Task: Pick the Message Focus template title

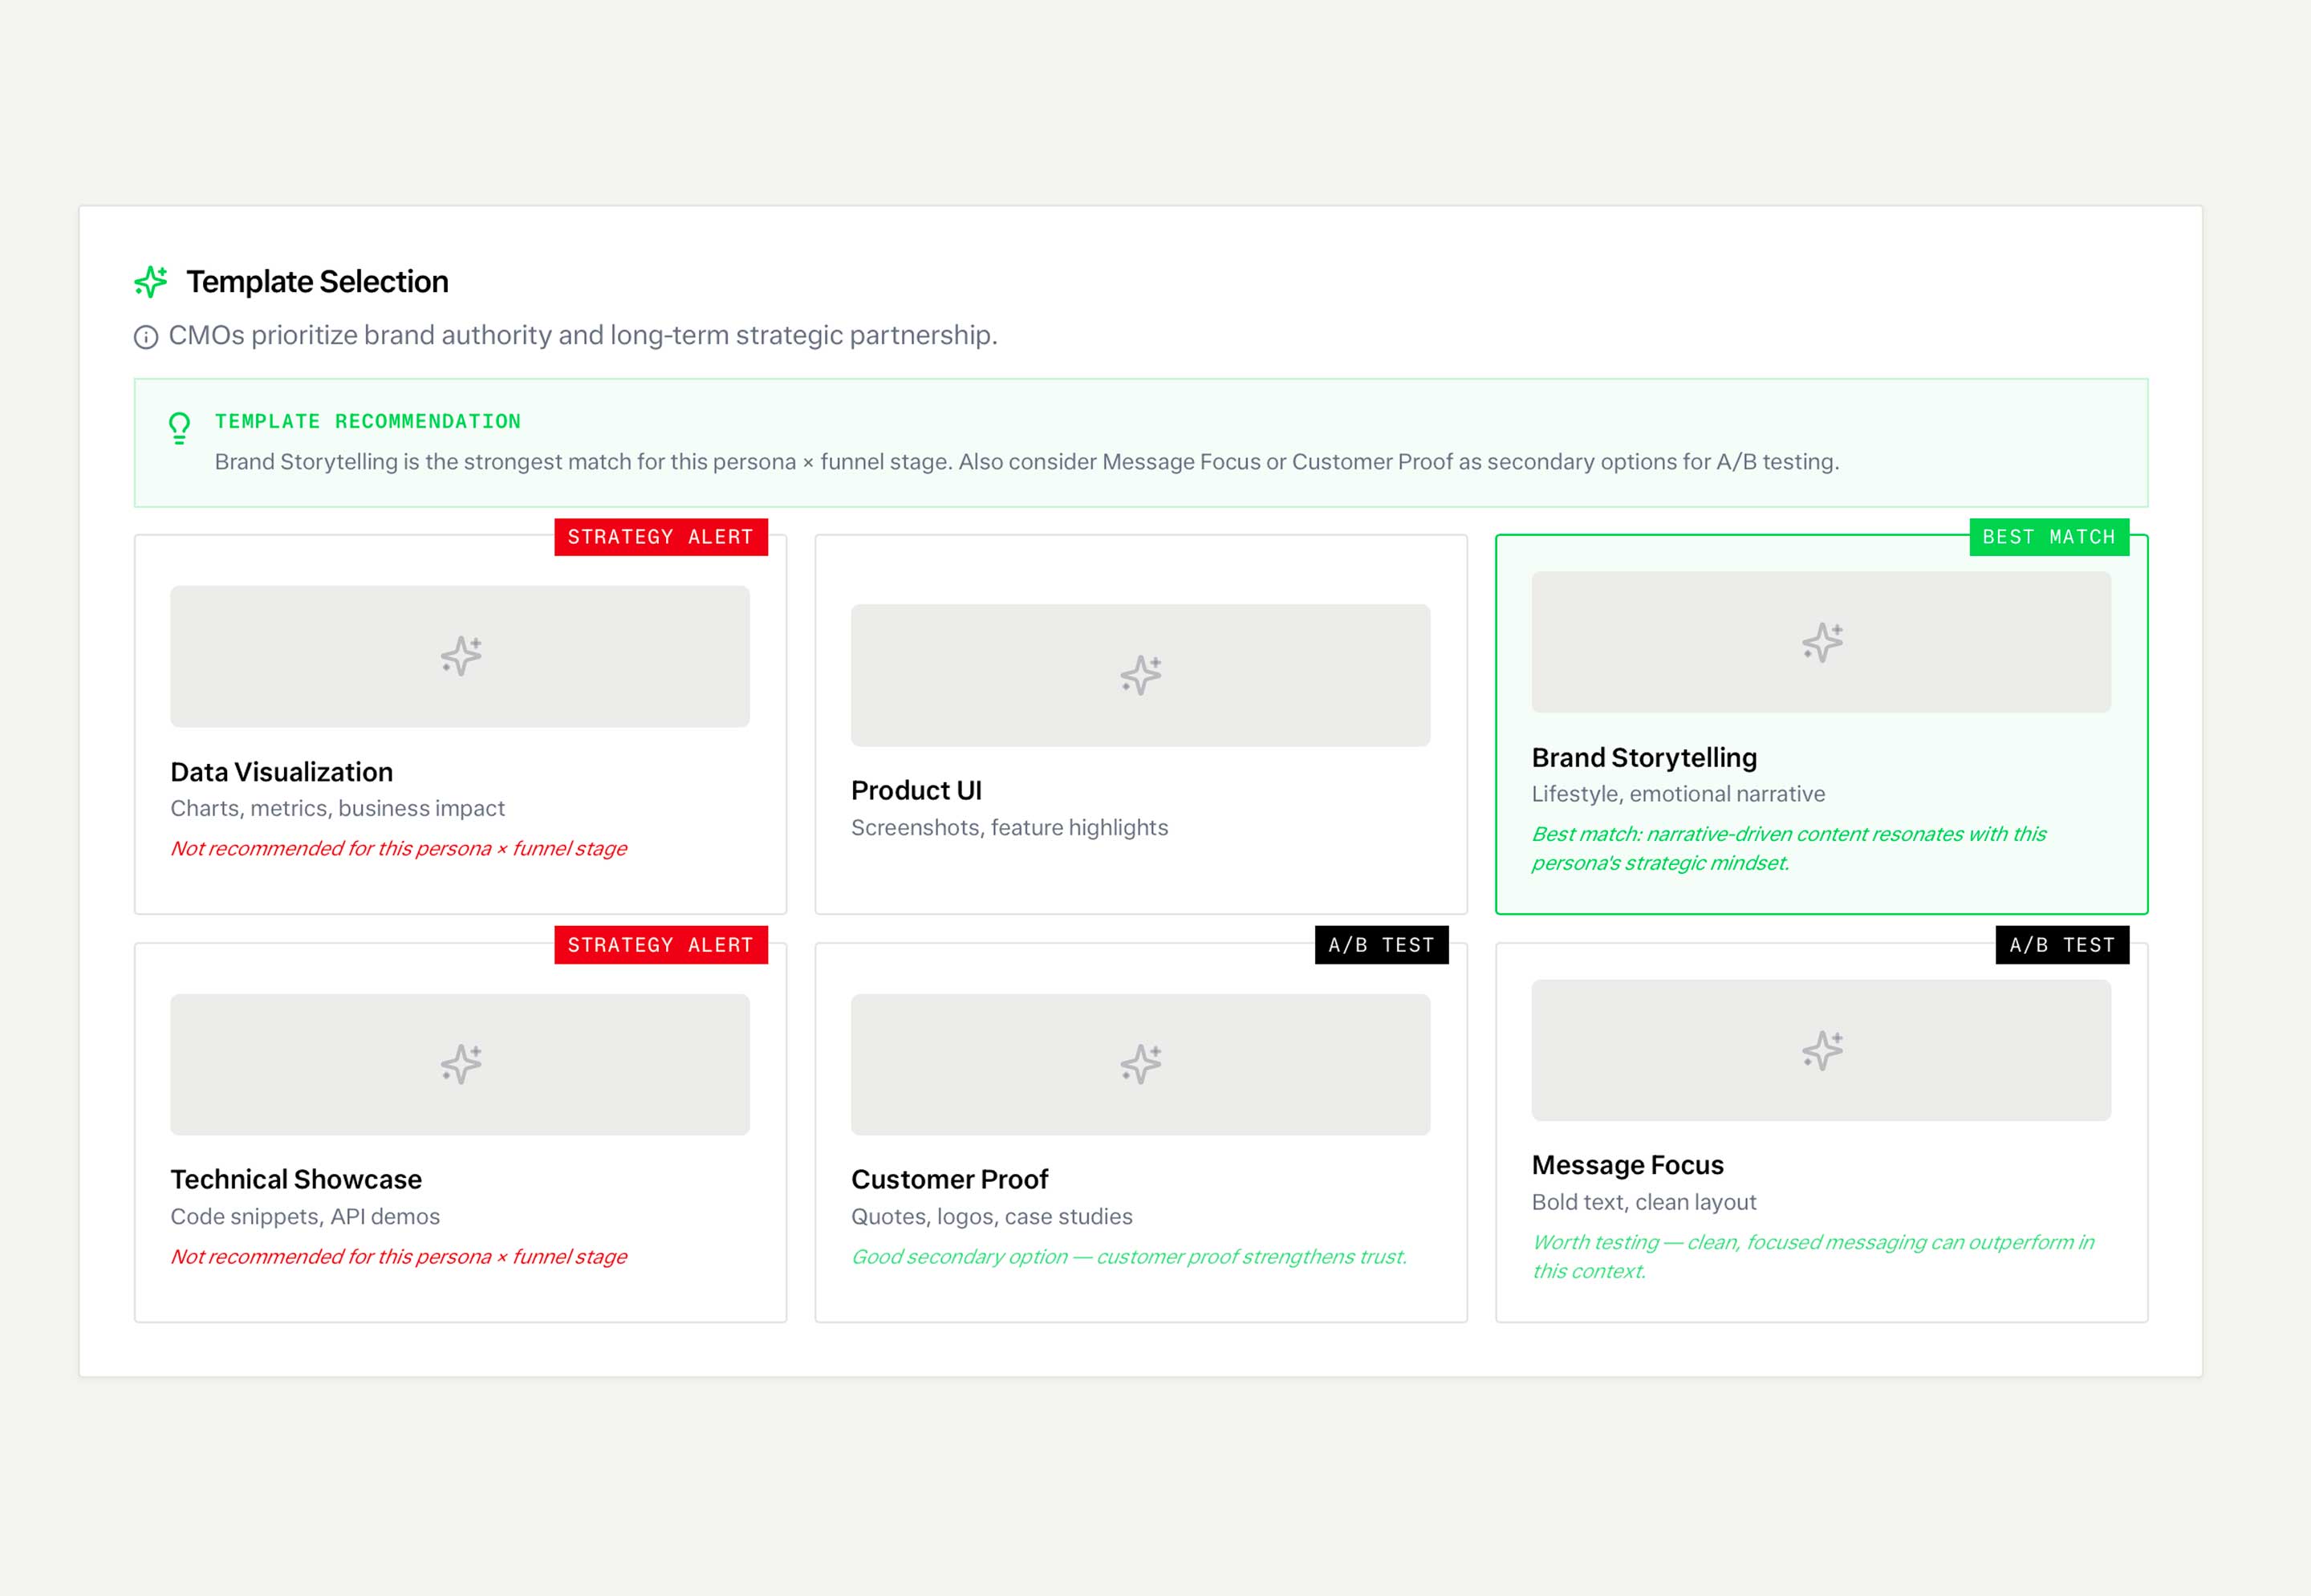Action: tap(1627, 1165)
